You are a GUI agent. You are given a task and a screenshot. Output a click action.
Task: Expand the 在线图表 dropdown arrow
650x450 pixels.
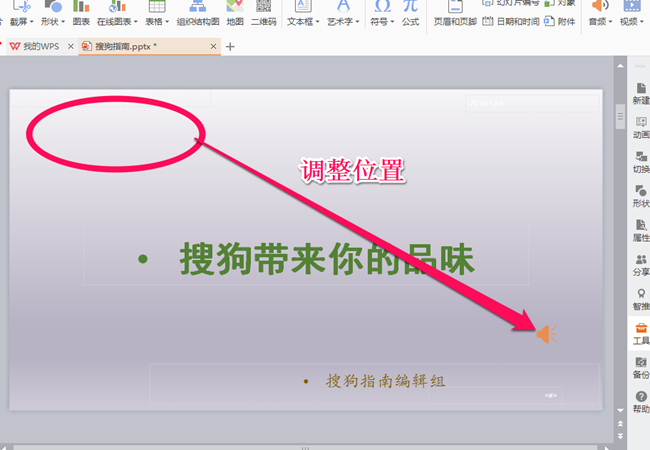[136, 22]
